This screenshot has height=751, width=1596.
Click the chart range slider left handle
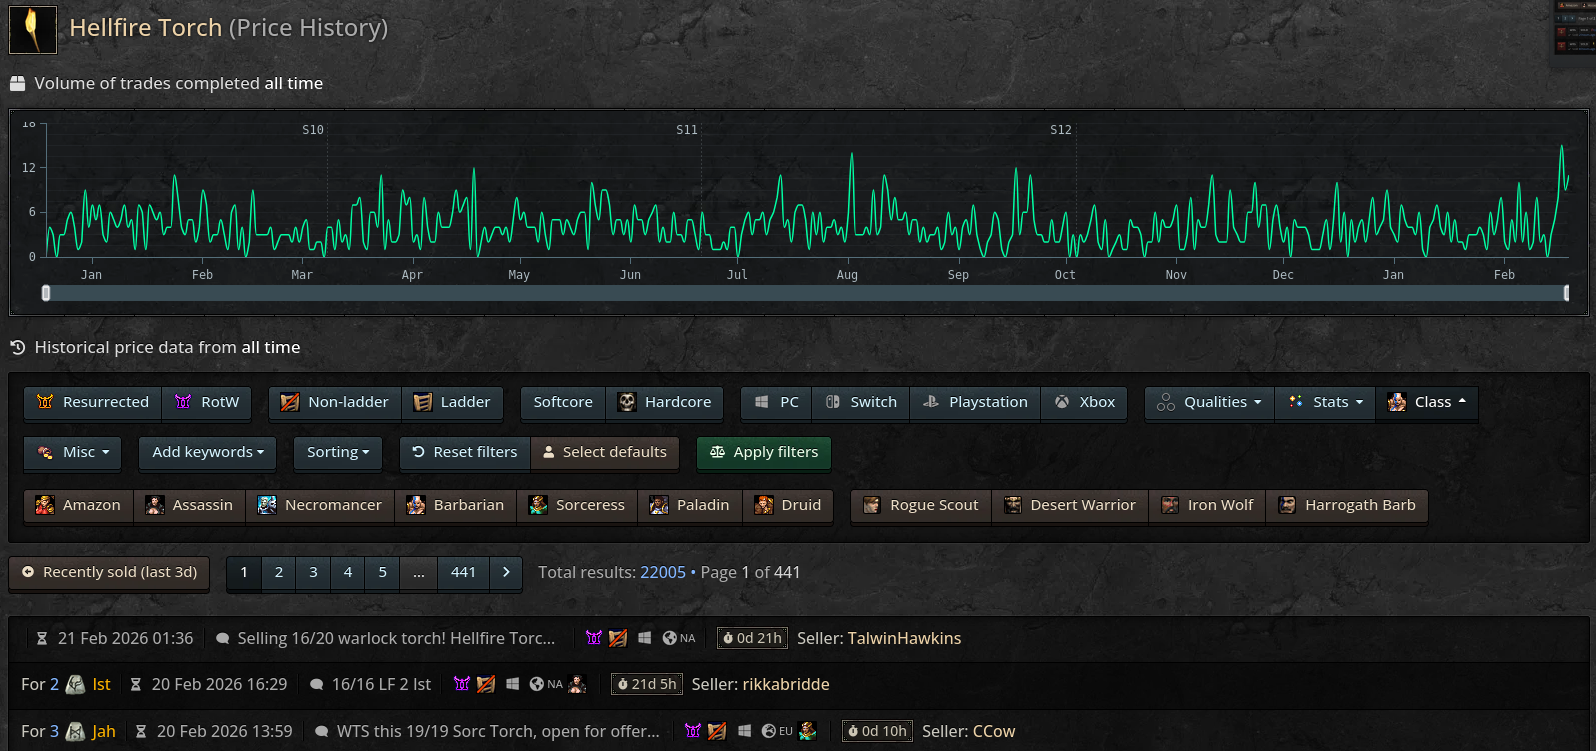coord(46,293)
